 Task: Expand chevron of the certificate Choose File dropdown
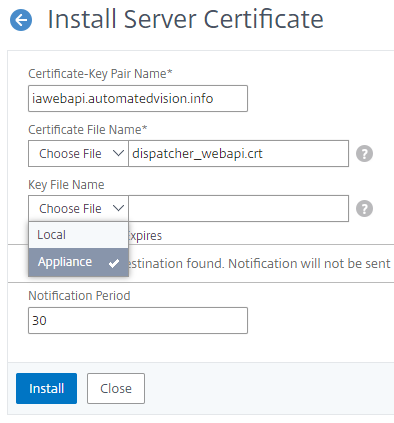pos(118,153)
